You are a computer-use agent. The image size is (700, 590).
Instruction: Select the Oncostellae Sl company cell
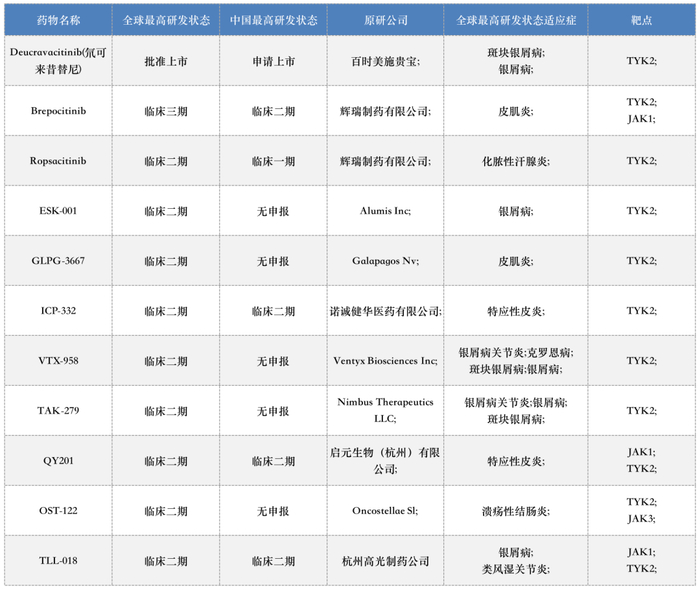pyautogui.click(x=385, y=511)
